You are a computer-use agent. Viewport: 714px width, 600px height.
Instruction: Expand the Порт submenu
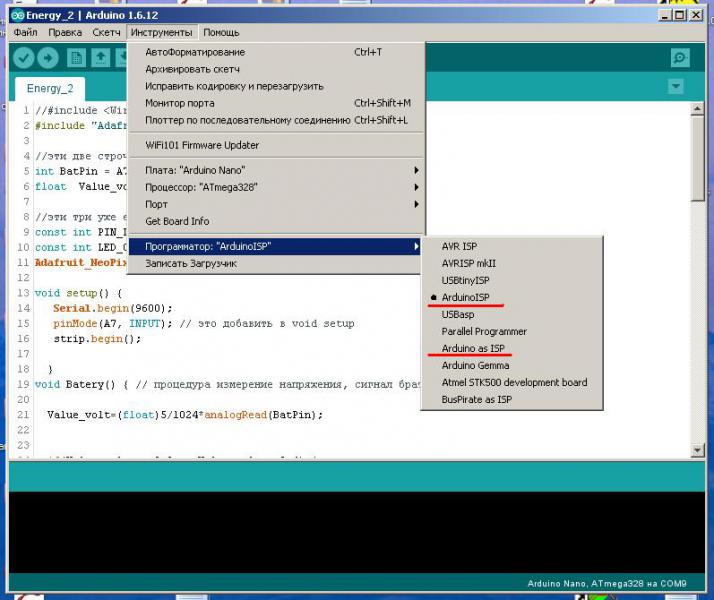[x=276, y=204]
